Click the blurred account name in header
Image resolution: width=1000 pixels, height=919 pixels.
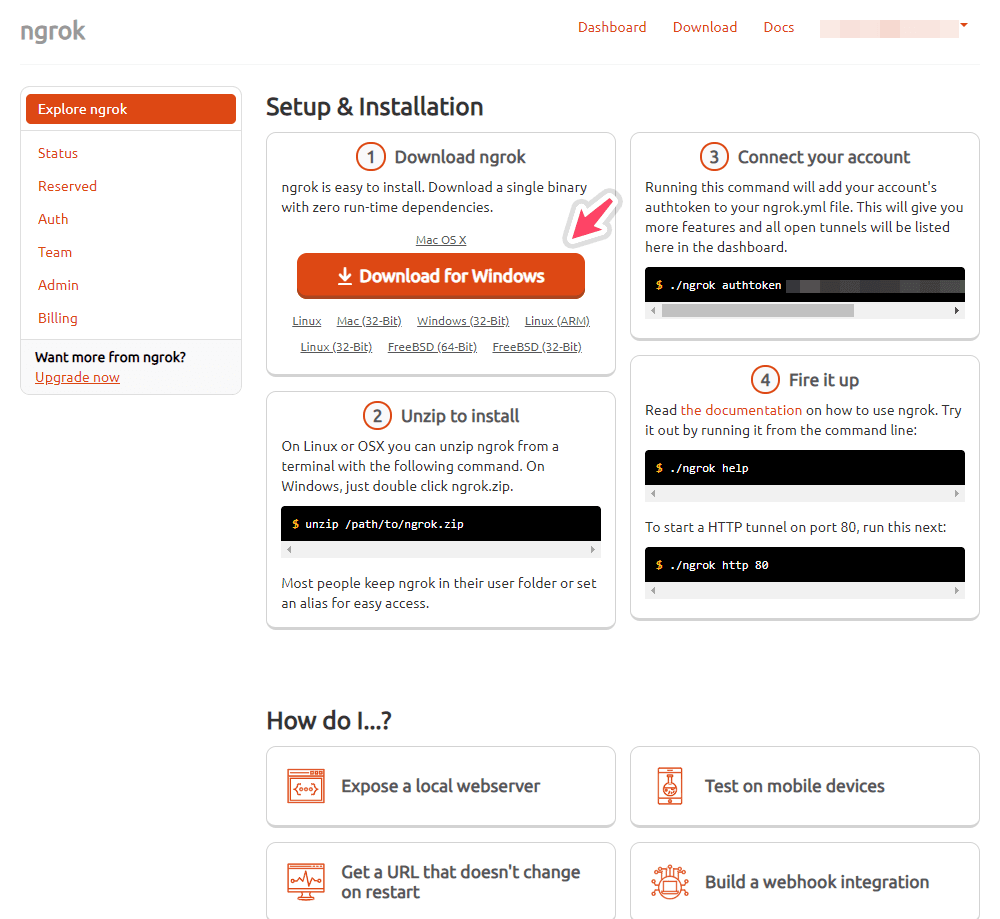(x=889, y=29)
